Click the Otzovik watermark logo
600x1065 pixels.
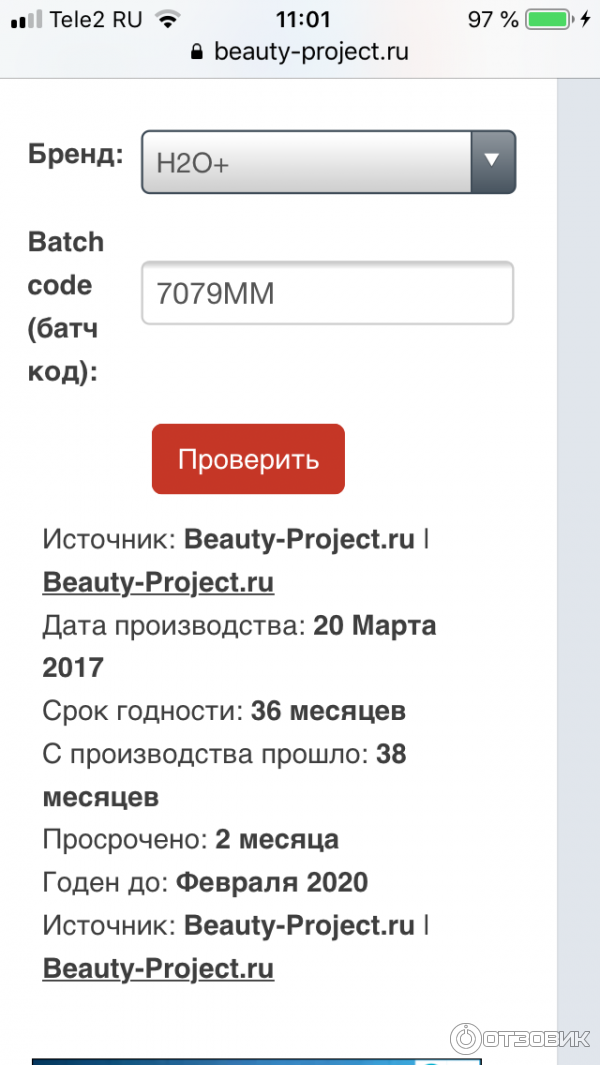[x=518, y=1037]
